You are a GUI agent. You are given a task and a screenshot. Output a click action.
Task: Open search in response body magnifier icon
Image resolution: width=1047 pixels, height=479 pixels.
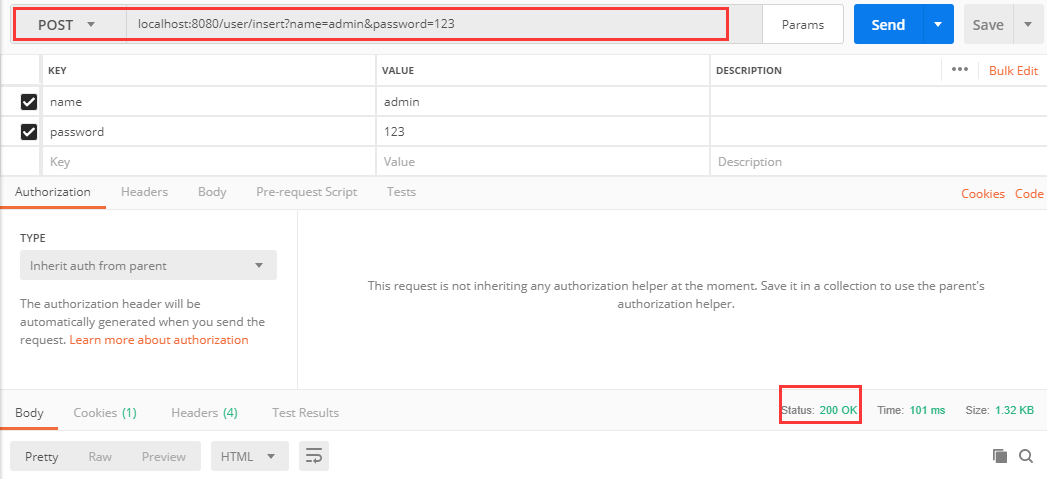point(1026,456)
